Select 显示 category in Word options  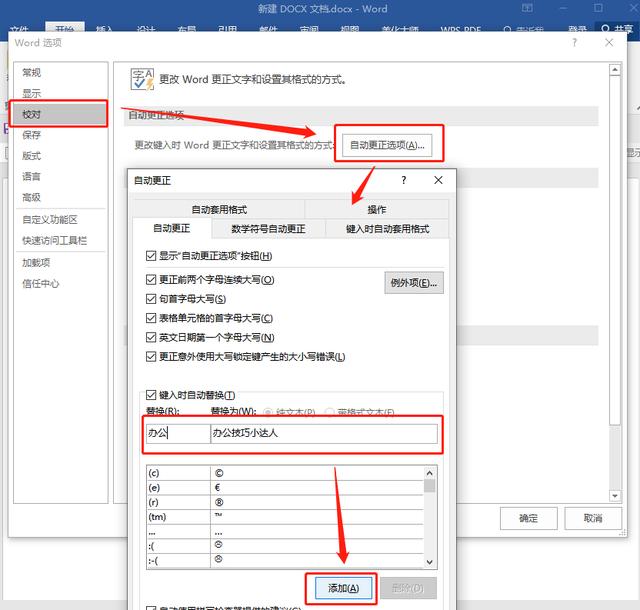pyautogui.click(x=31, y=93)
